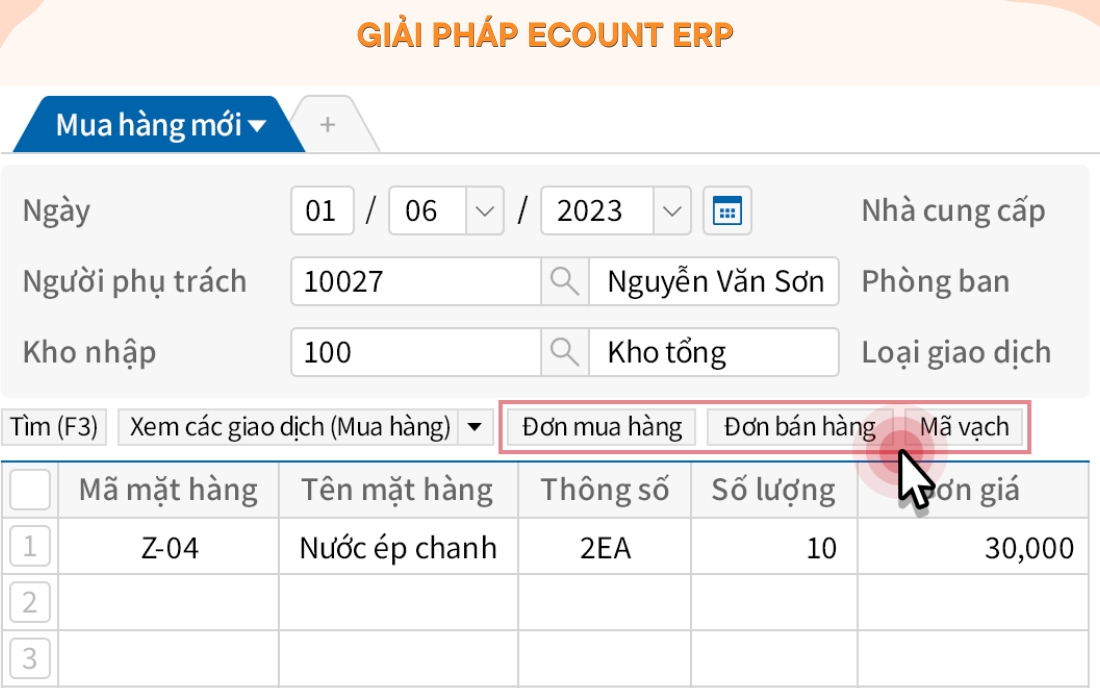Click the Mã vạch button
The height and width of the screenshot is (688, 1100).
click(x=964, y=427)
